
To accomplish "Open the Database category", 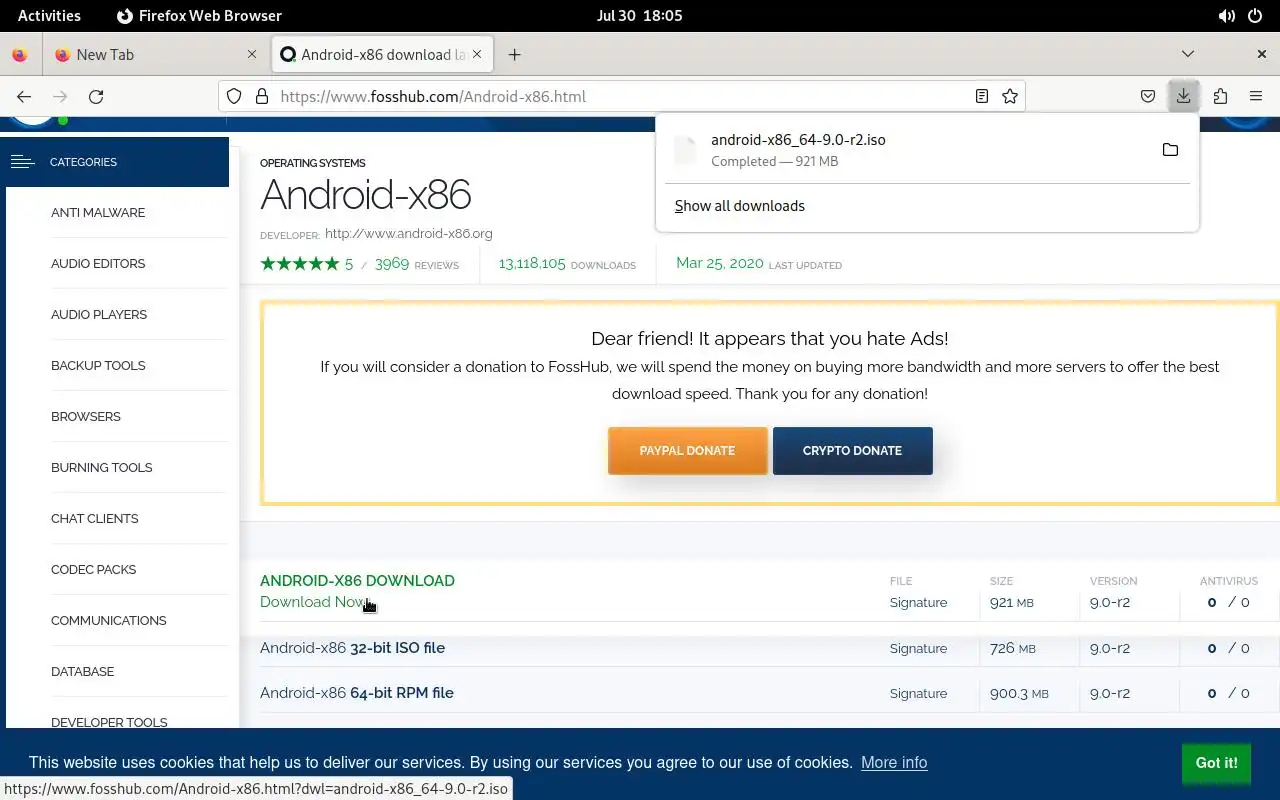I will (83, 671).
